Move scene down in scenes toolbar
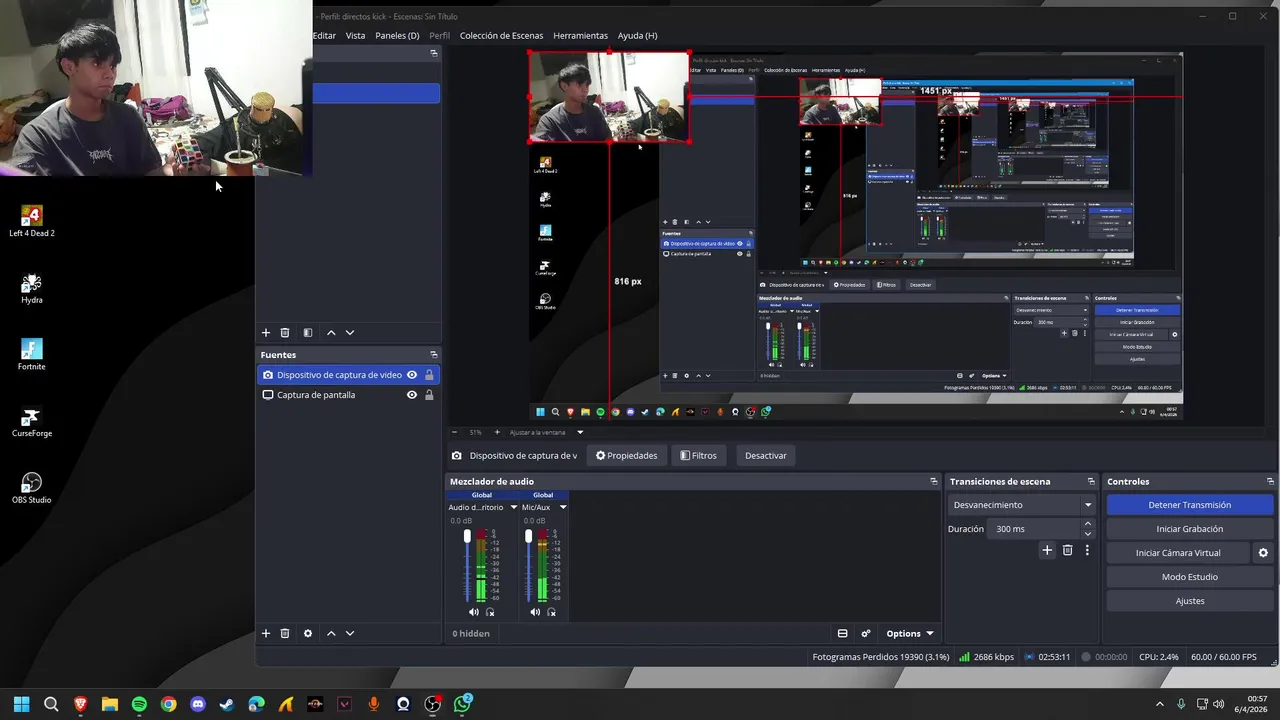This screenshot has height=720, width=1280. [350, 332]
